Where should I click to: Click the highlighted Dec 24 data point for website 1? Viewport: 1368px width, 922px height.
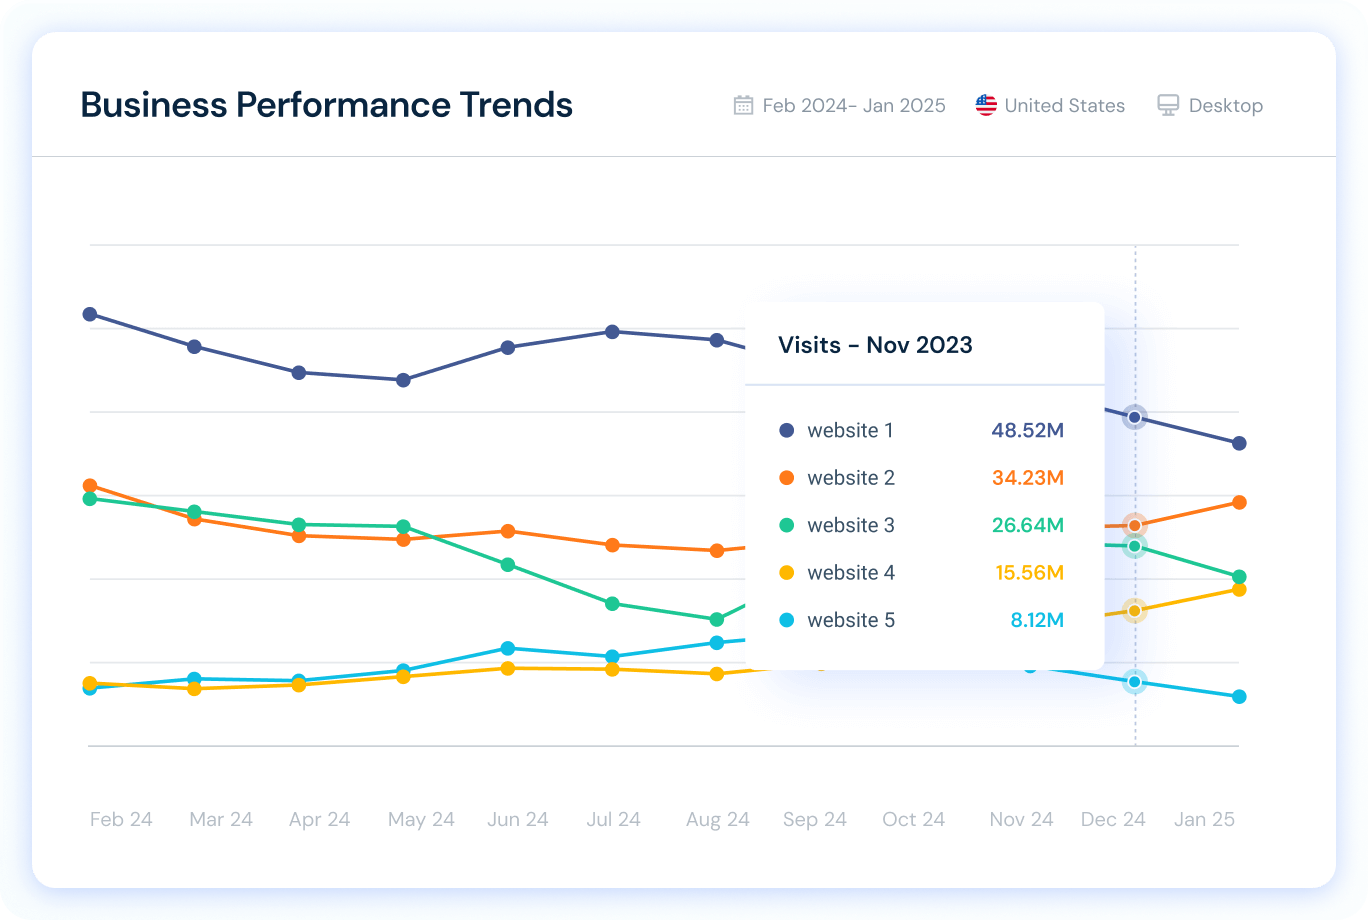1134,417
